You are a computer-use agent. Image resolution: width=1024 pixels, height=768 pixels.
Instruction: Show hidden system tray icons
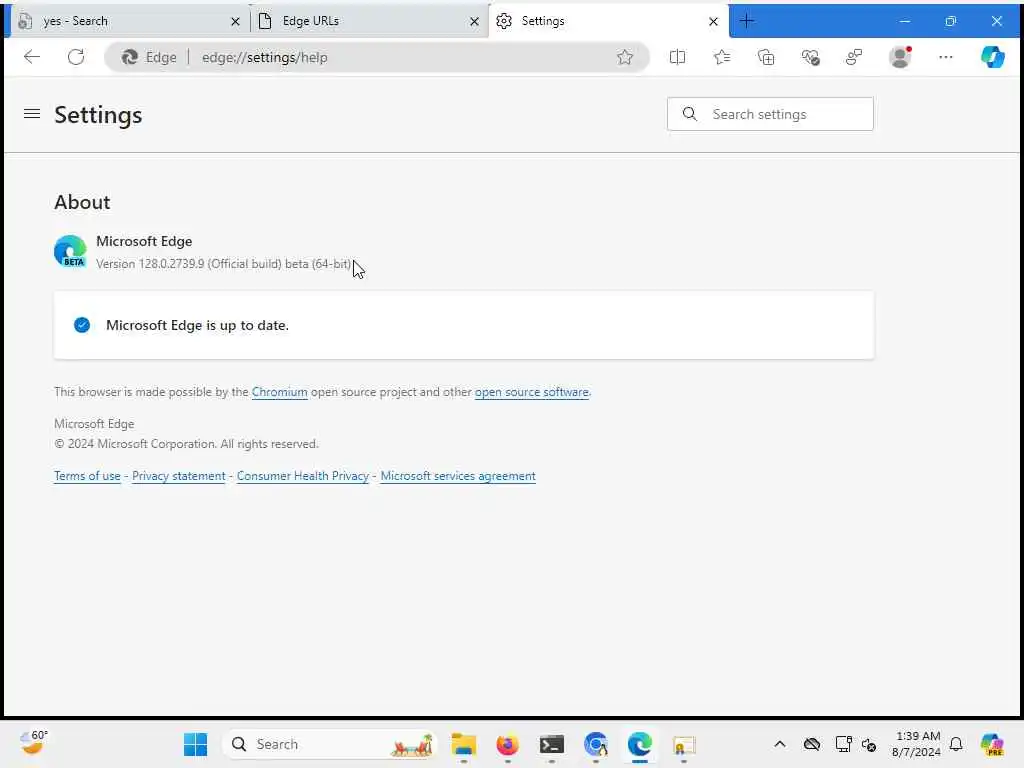(x=780, y=744)
